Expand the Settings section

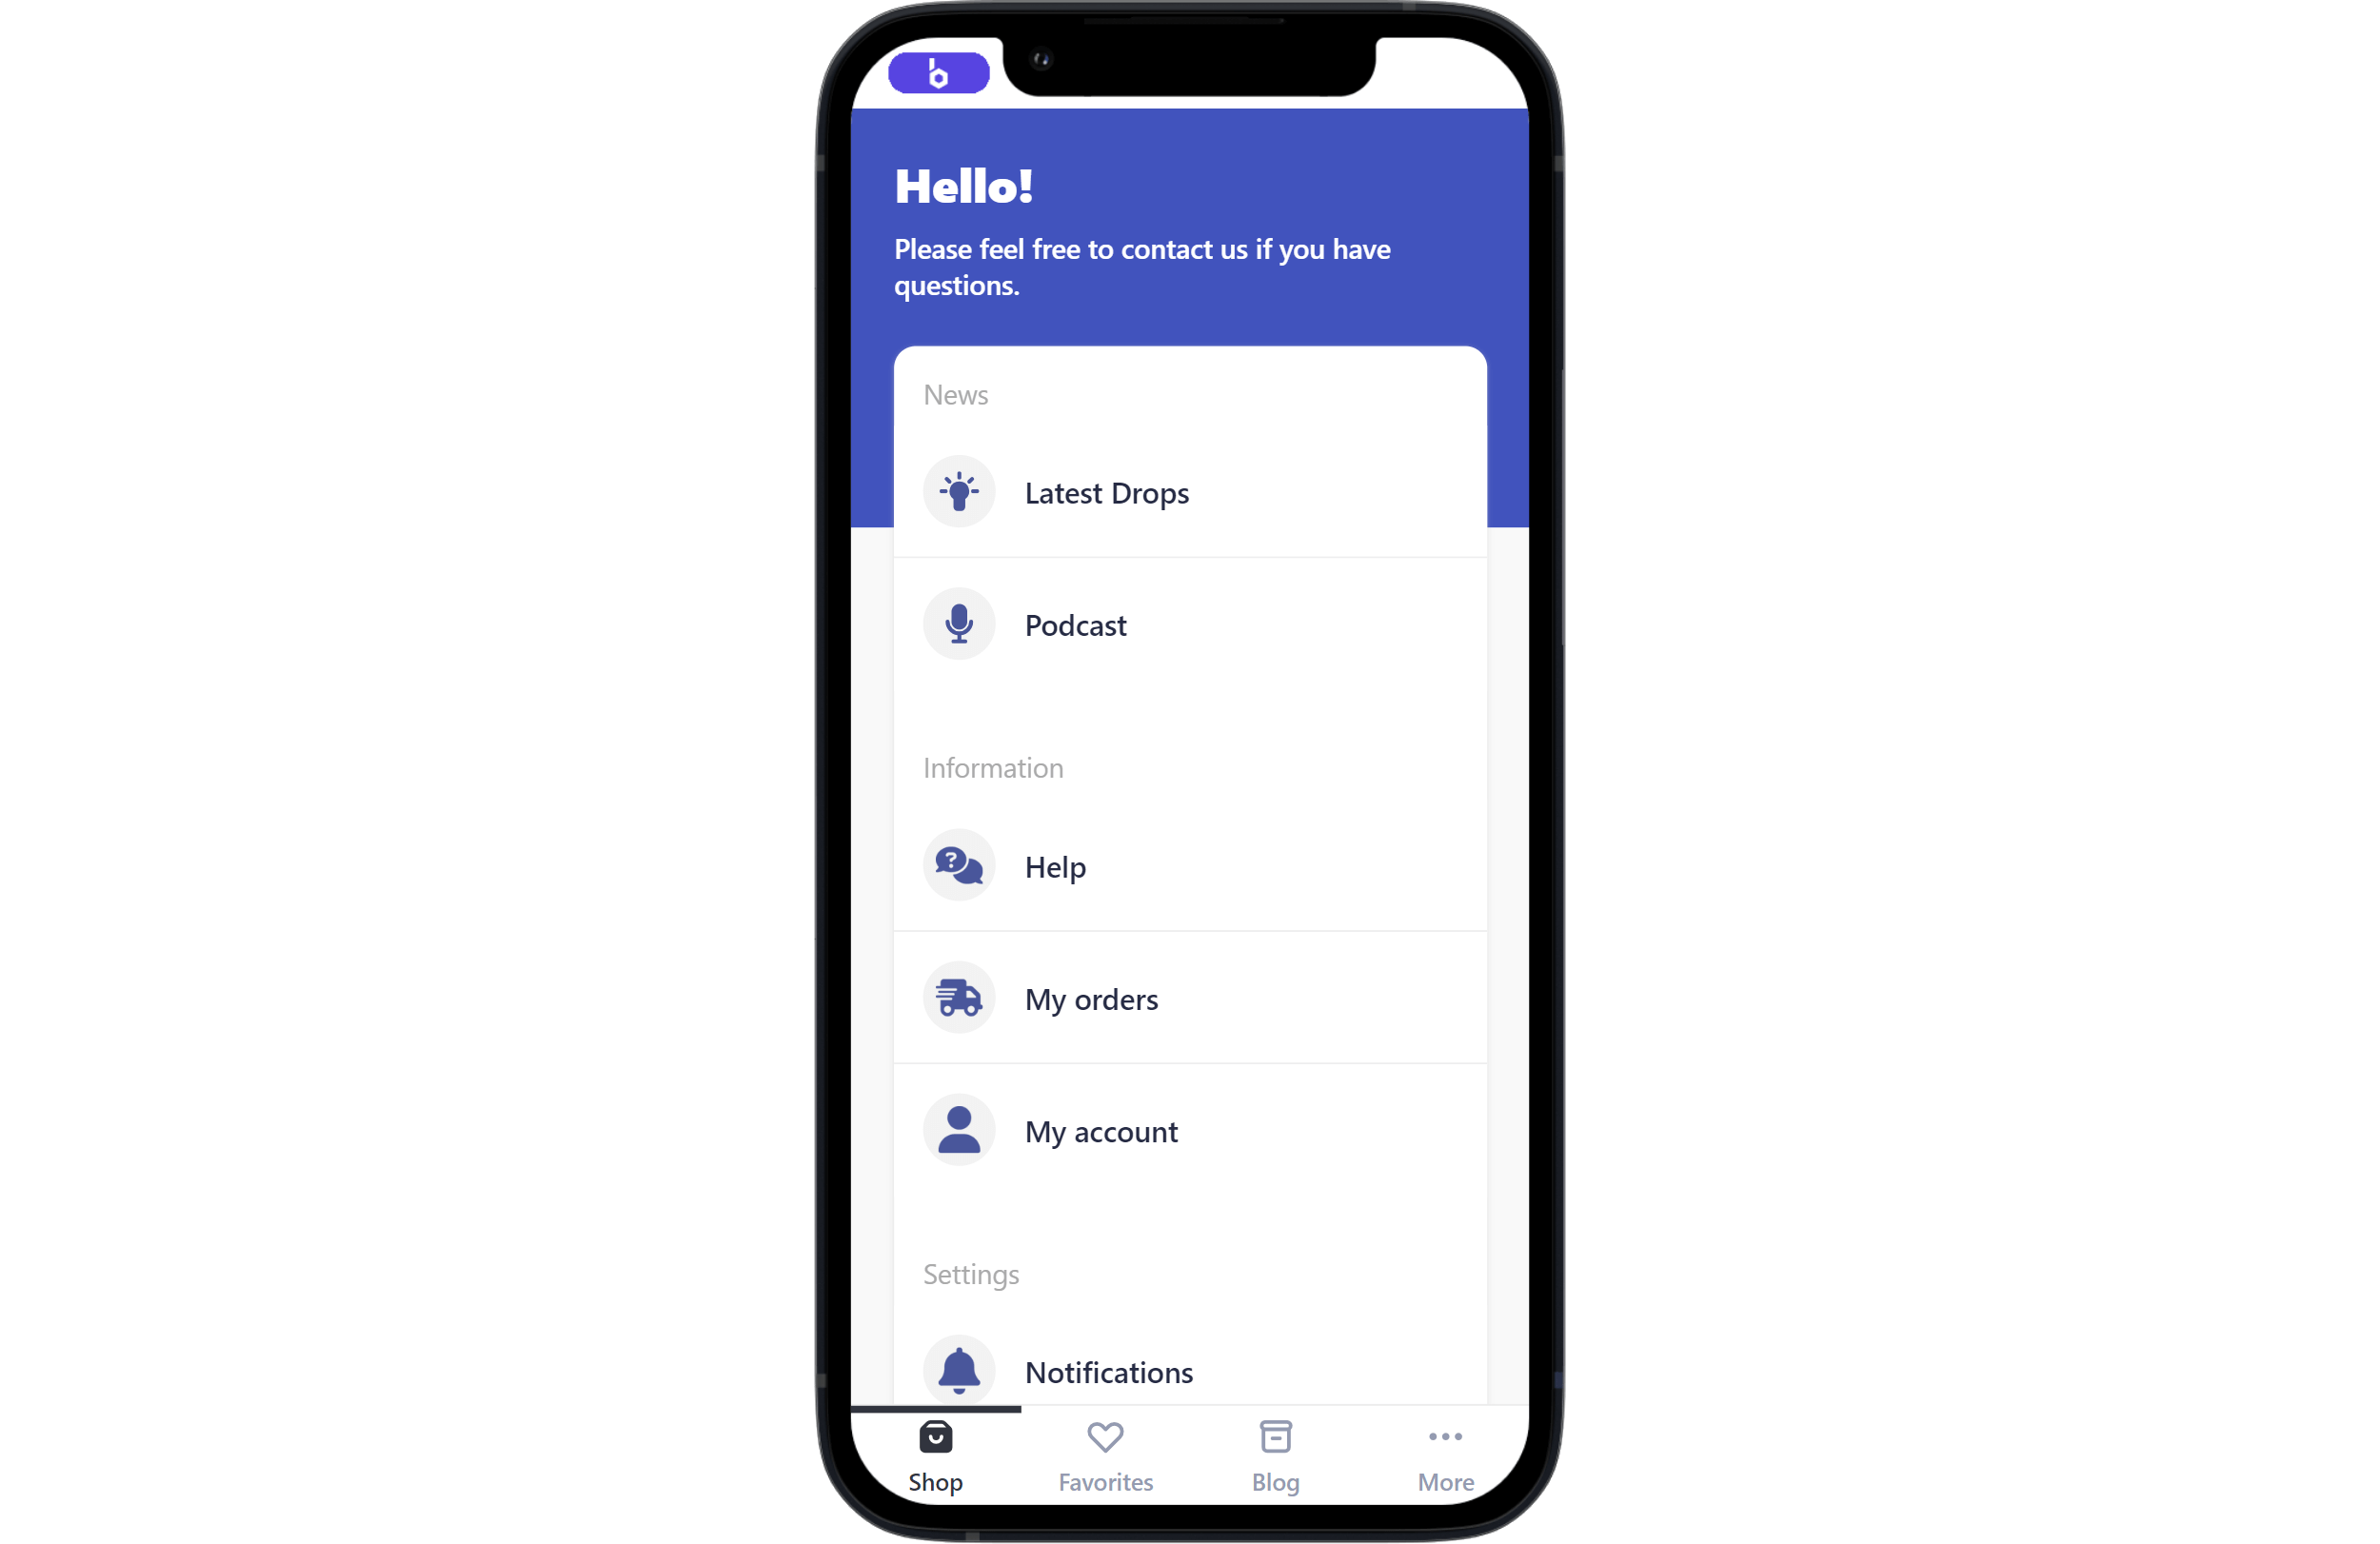coord(970,1272)
